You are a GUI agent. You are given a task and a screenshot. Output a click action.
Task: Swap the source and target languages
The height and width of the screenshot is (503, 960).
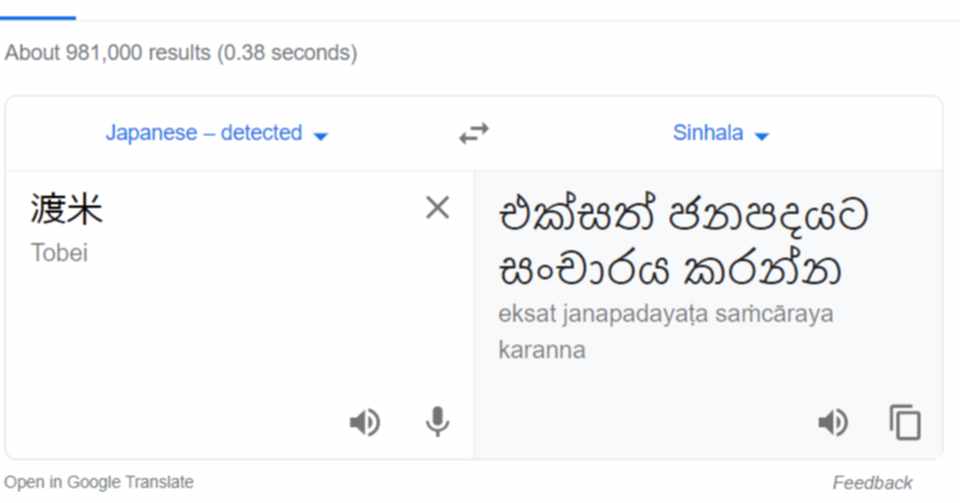click(474, 134)
